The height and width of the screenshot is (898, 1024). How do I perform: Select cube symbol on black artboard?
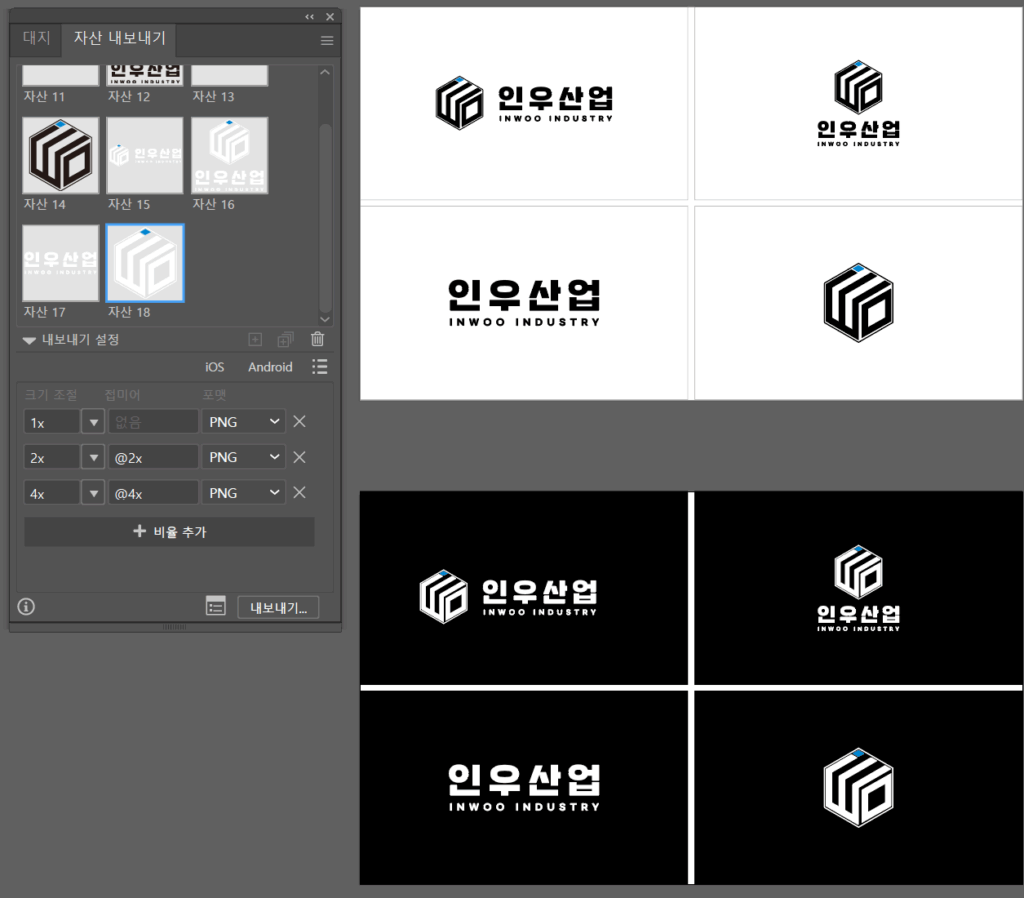(x=858, y=787)
